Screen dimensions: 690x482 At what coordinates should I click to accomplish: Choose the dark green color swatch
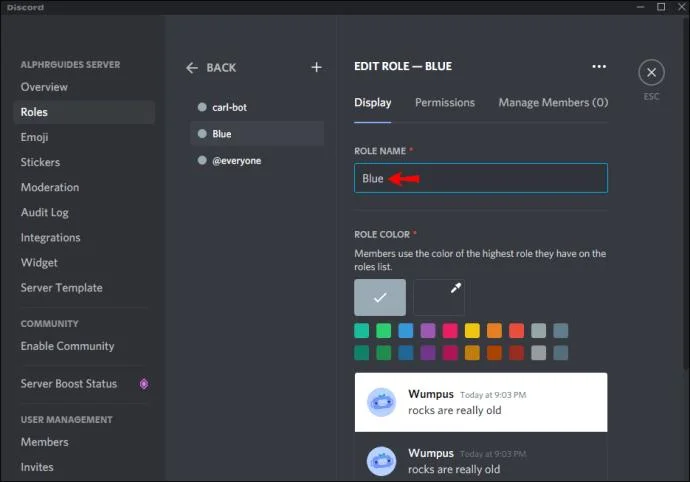click(x=384, y=353)
